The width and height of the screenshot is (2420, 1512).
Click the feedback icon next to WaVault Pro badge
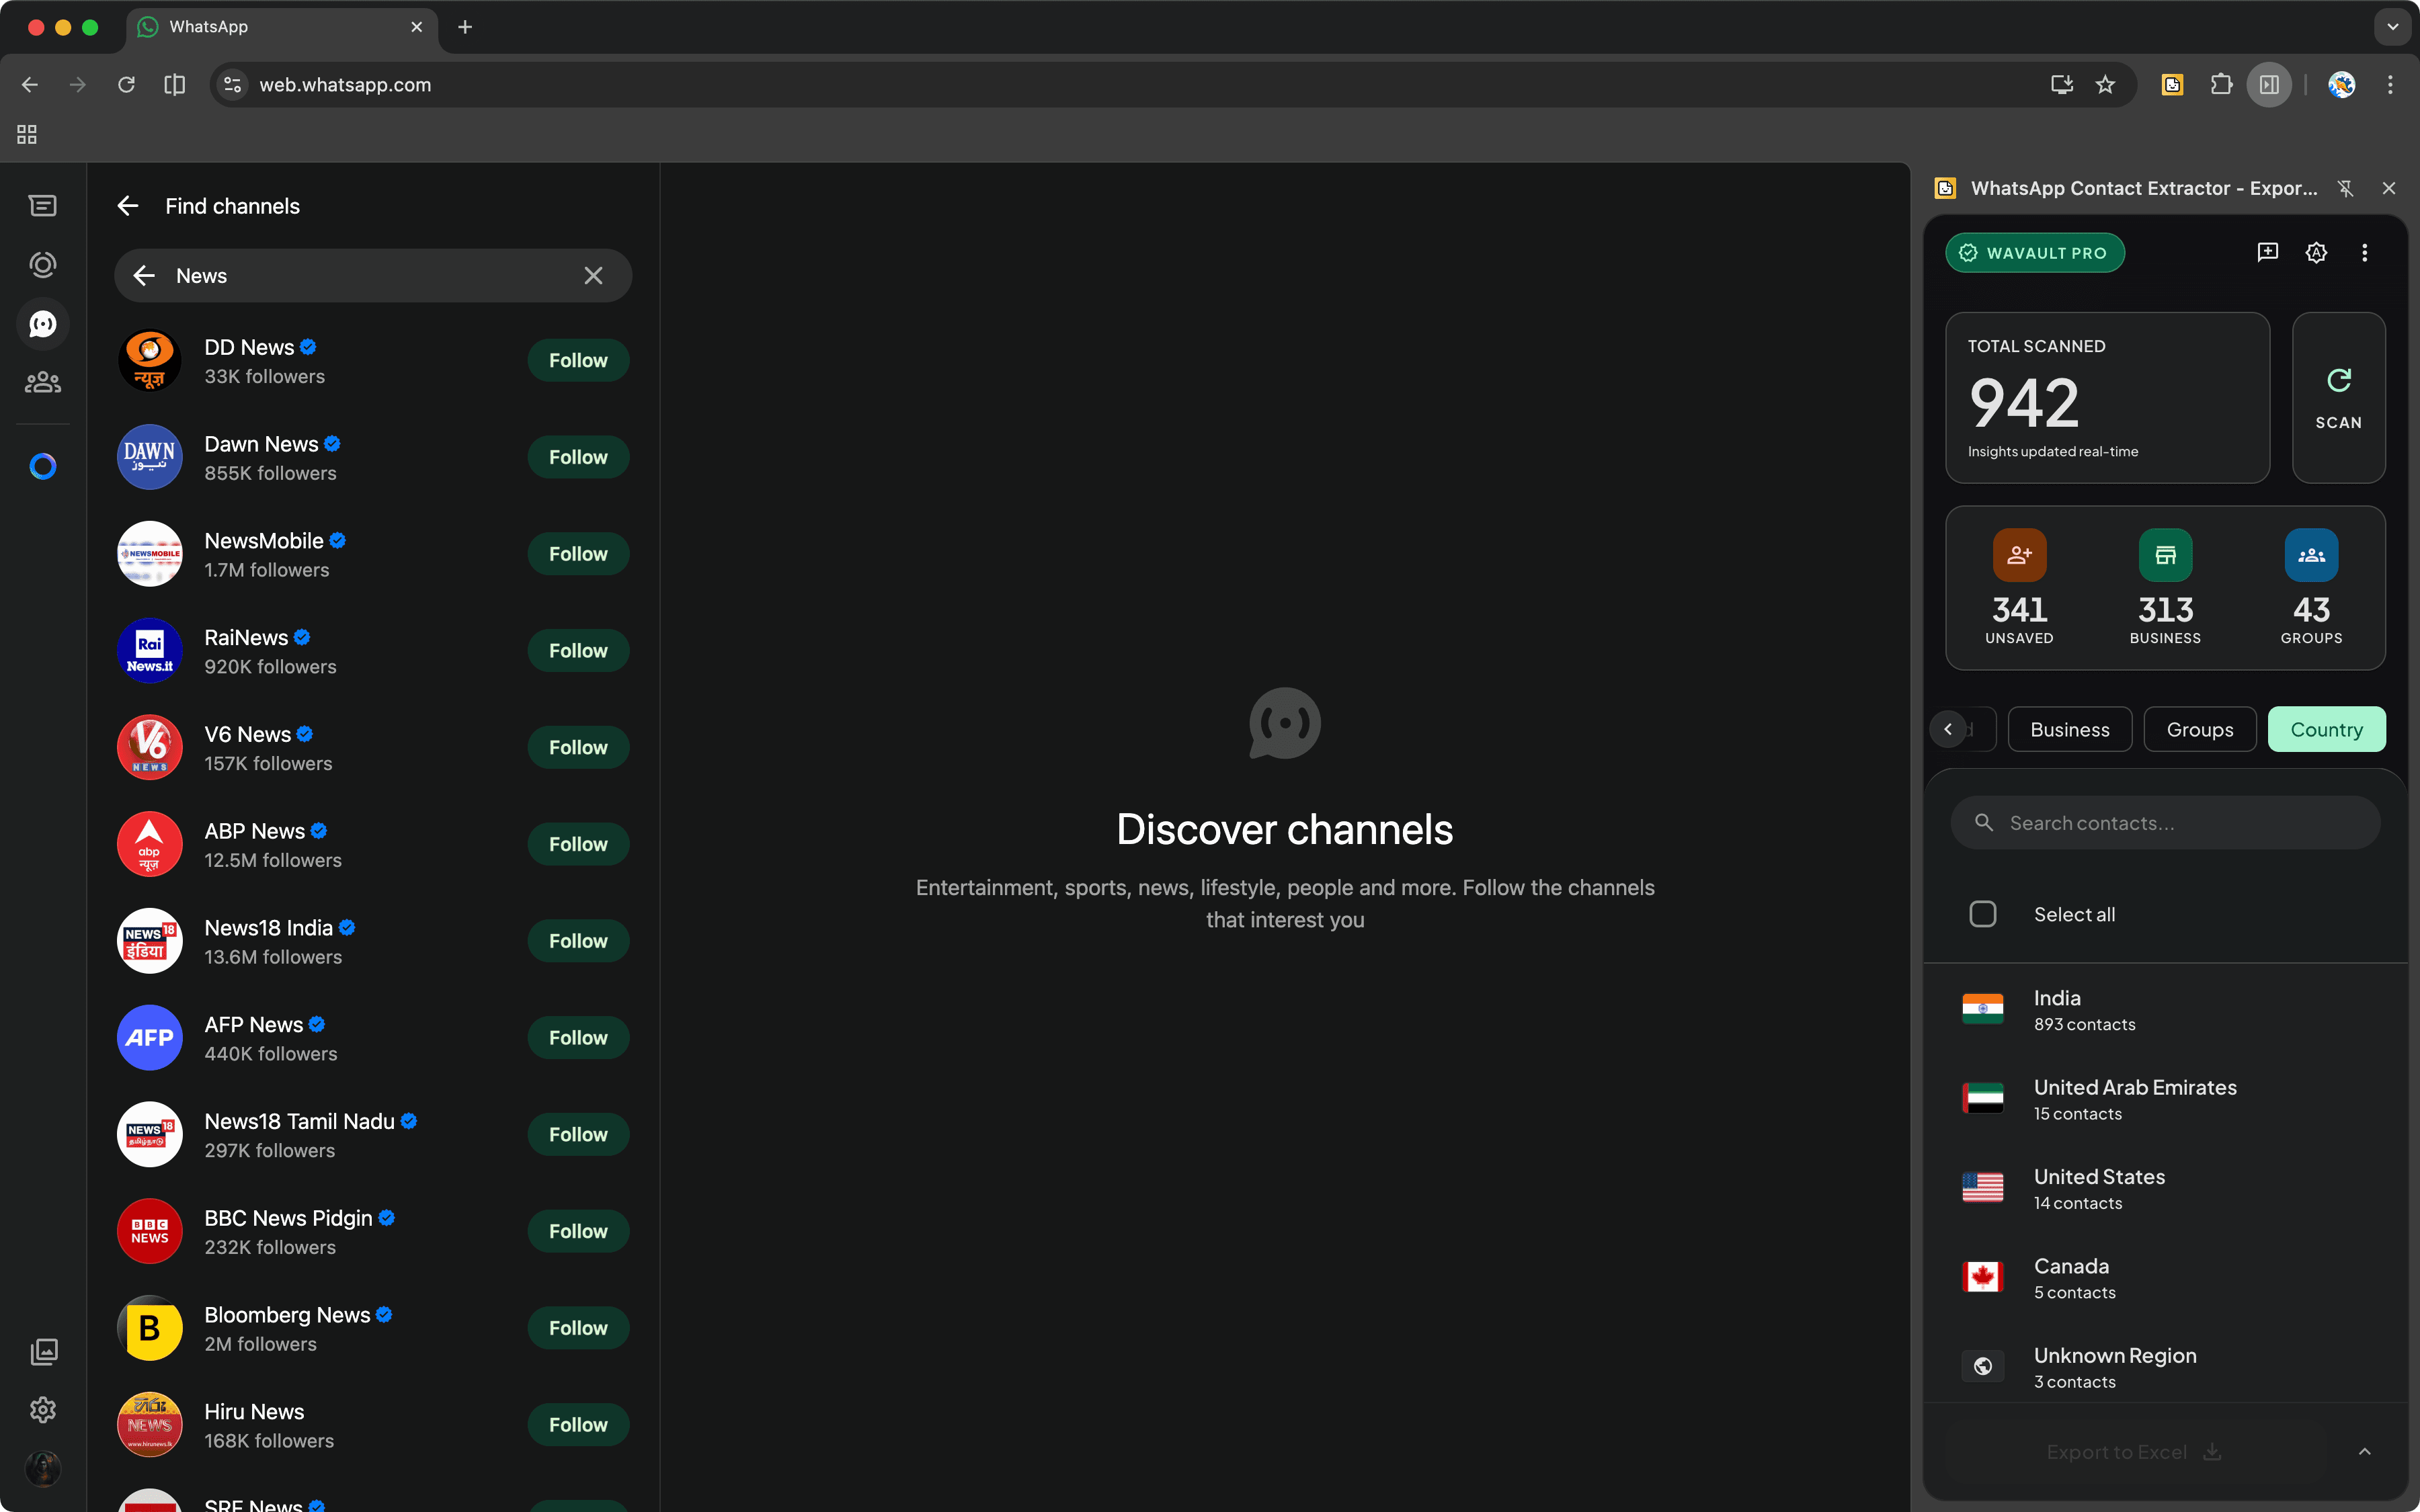coord(2267,253)
